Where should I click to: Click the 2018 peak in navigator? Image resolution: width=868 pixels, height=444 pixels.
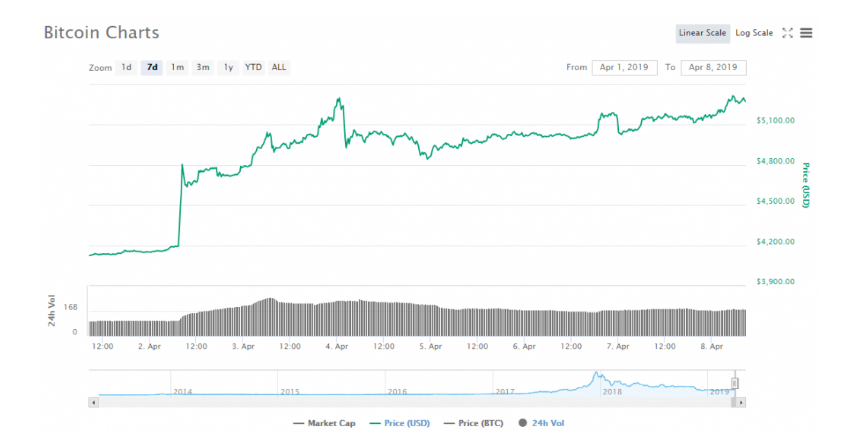[x=596, y=374]
